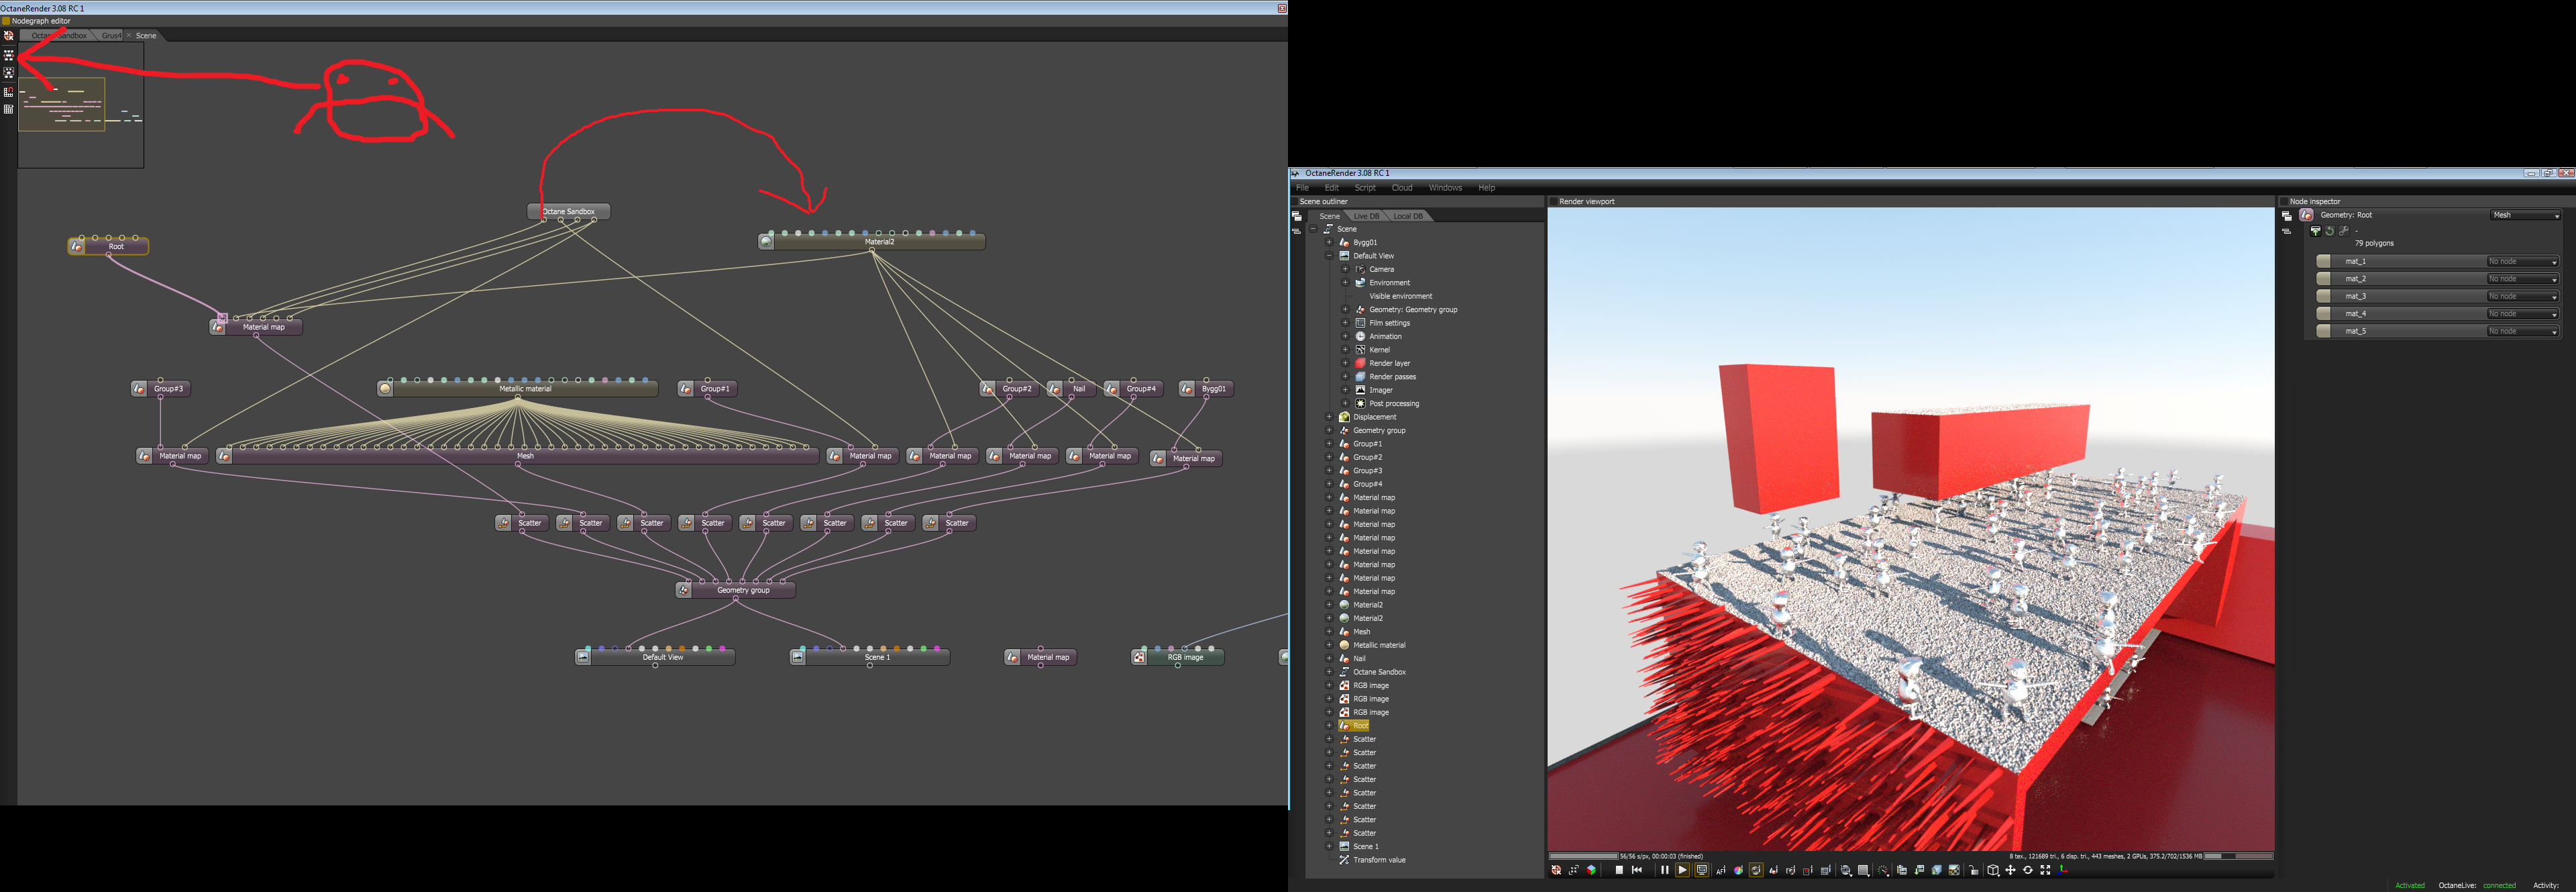Screen dimensions: 2576x892
Task: Click the wrench icon in Node inspector
Action: coord(2343,231)
